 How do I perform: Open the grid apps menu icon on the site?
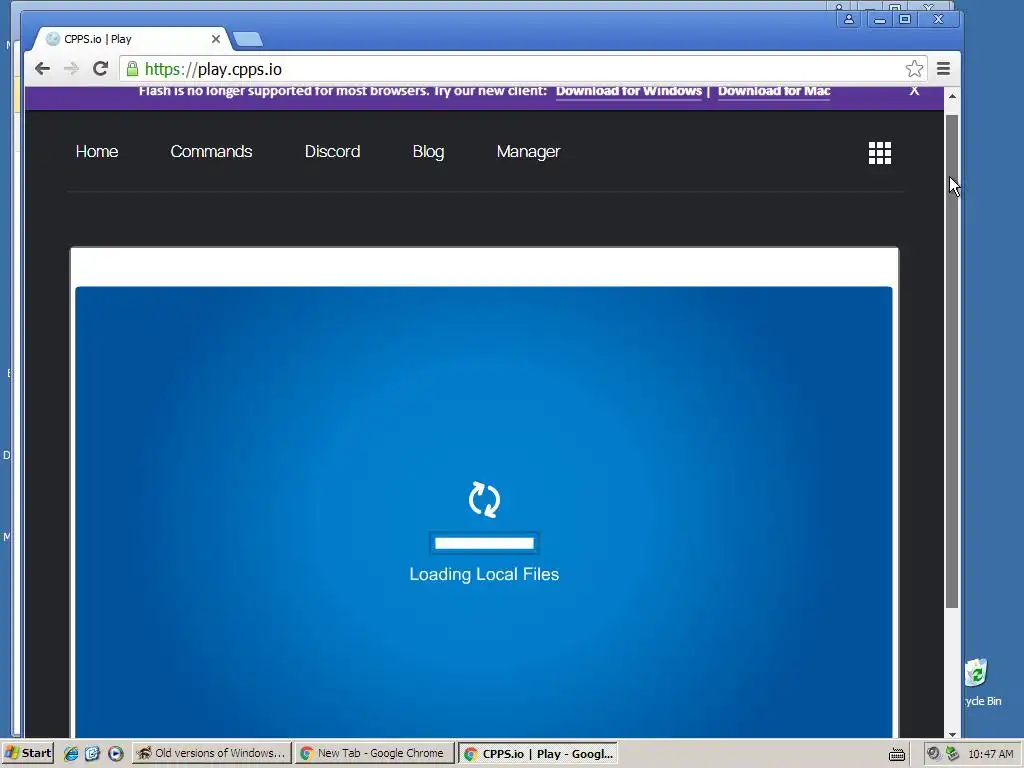click(880, 153)
